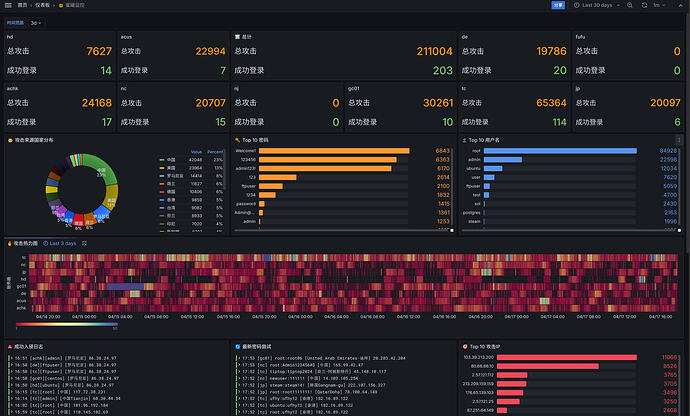This screenshot has width=690, height=416.
Task: Click the green 中国 pie slice
Action: [x=103, y=169]
